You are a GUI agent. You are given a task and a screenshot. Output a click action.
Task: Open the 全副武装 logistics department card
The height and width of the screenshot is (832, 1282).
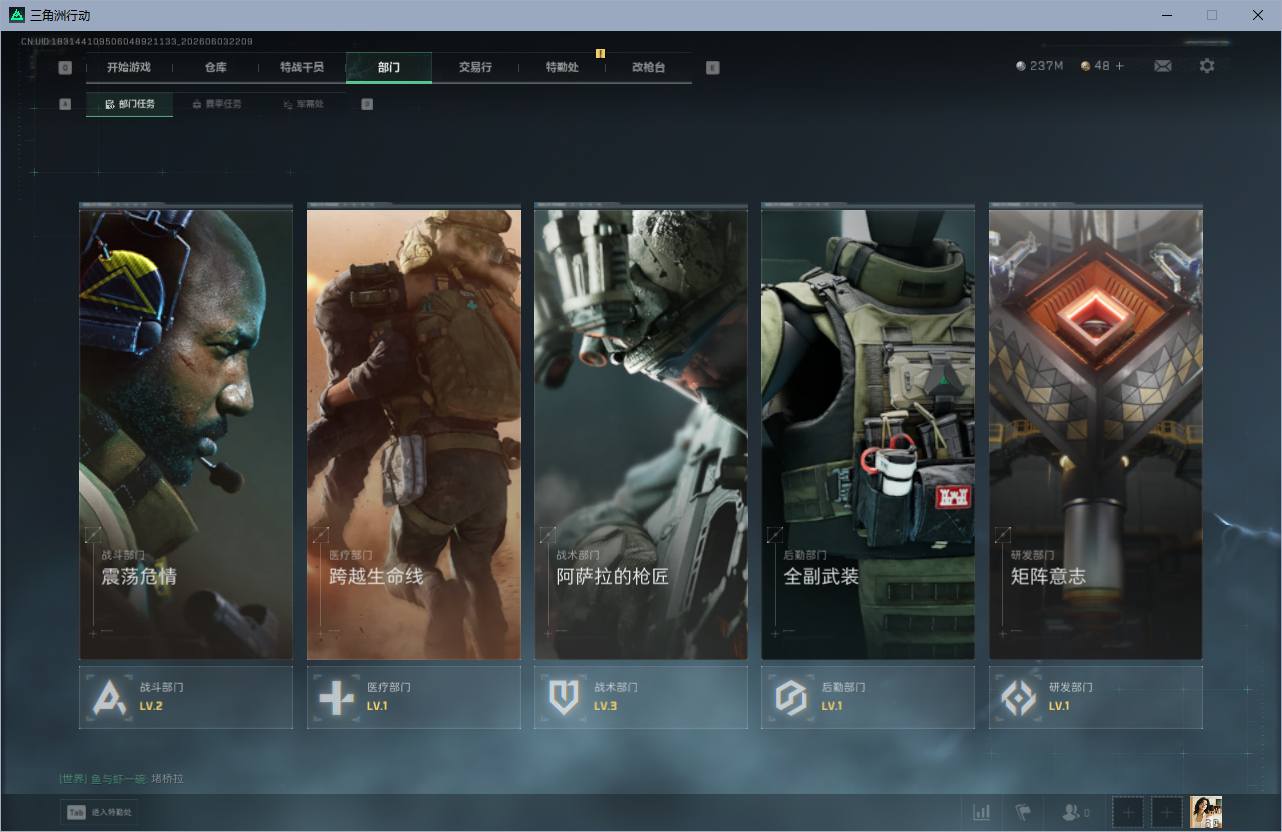[868, 432]
